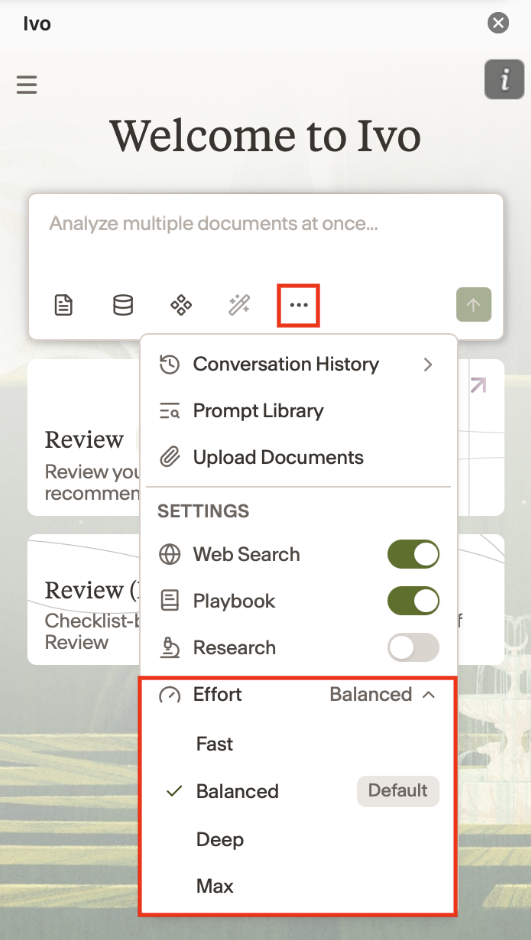
Task: Click the document icon in the prompt box
Action: pos(64,305)
